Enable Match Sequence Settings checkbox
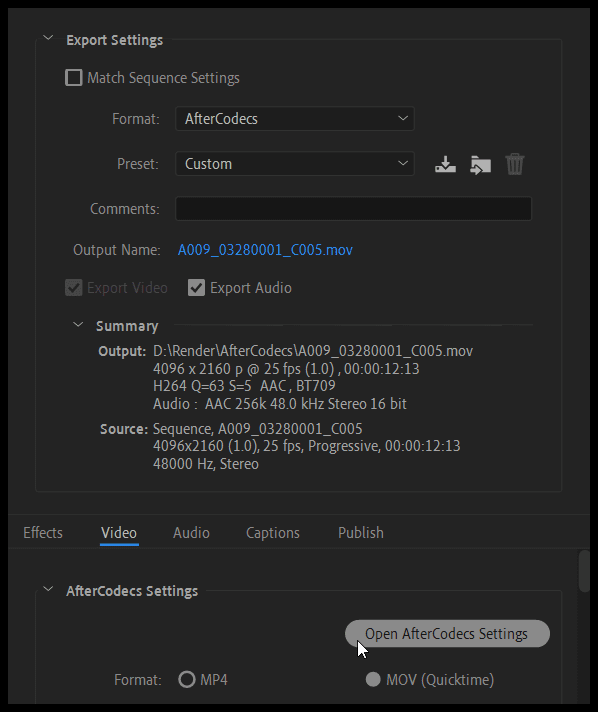598x712 pixels. tap(74, 78)
